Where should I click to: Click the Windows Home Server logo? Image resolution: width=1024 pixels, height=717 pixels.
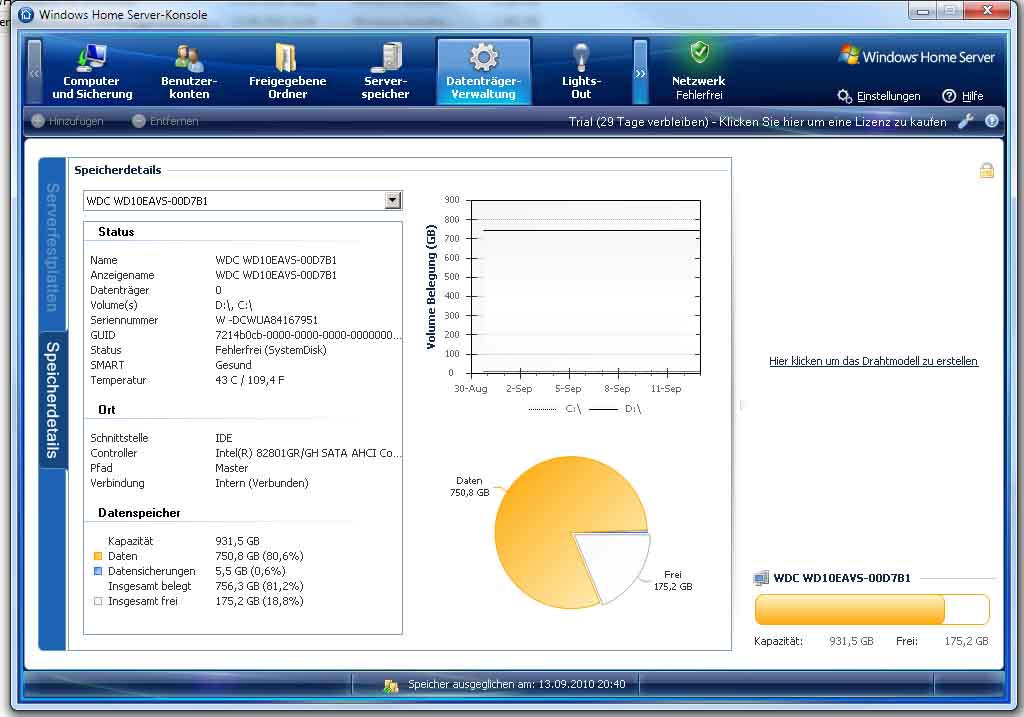pos(917,56)
